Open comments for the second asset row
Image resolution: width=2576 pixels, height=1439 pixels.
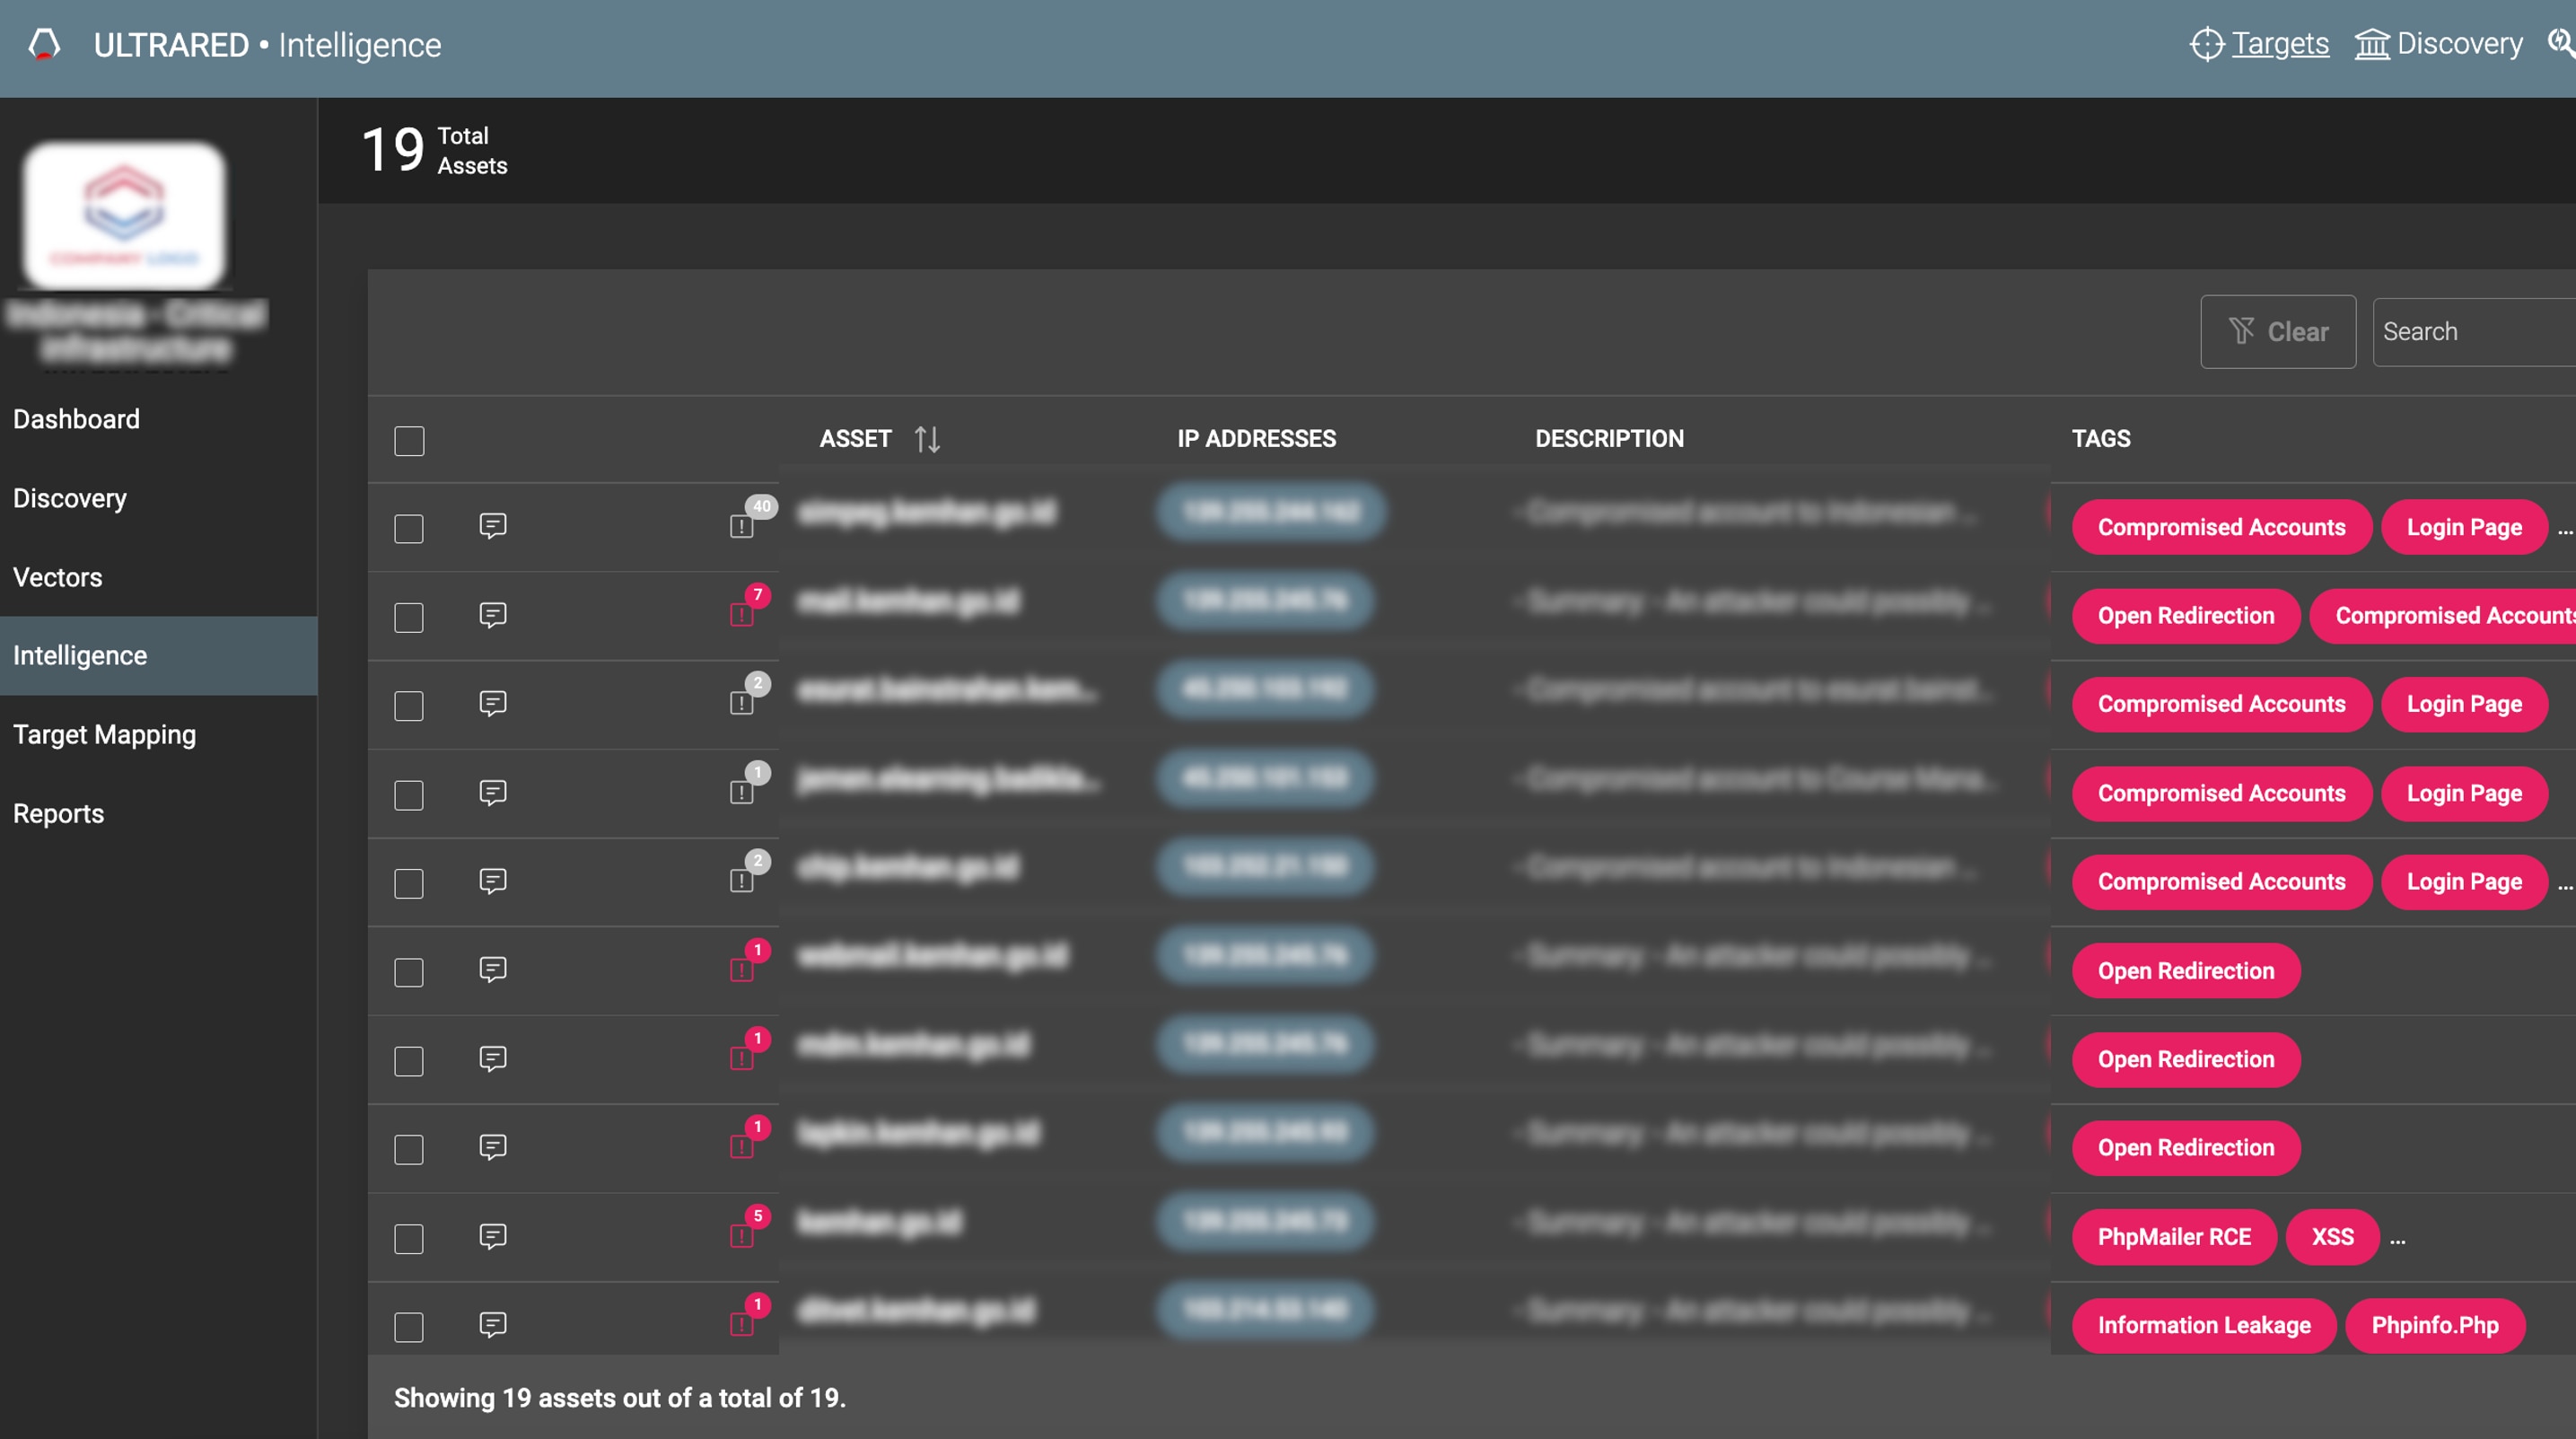[x=493, y=614]
